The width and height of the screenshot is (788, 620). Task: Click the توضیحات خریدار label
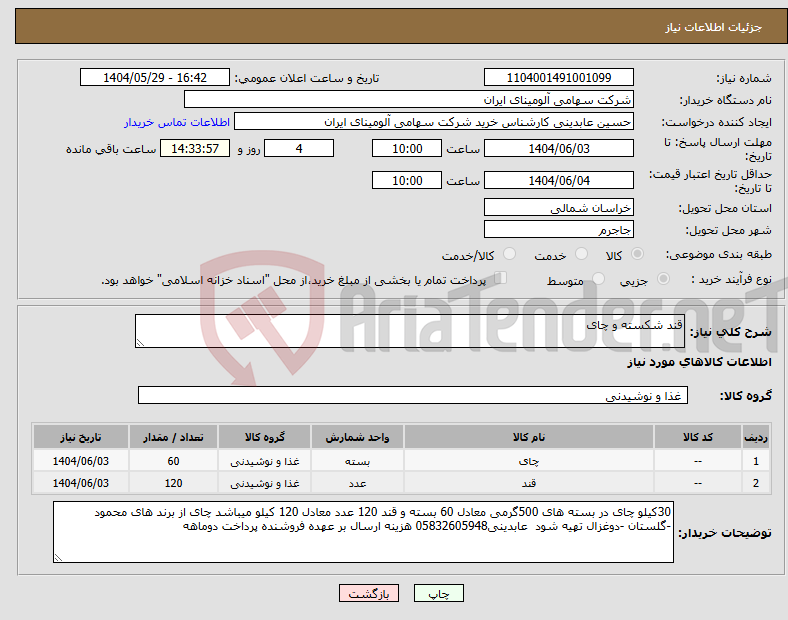click(725, 533)
